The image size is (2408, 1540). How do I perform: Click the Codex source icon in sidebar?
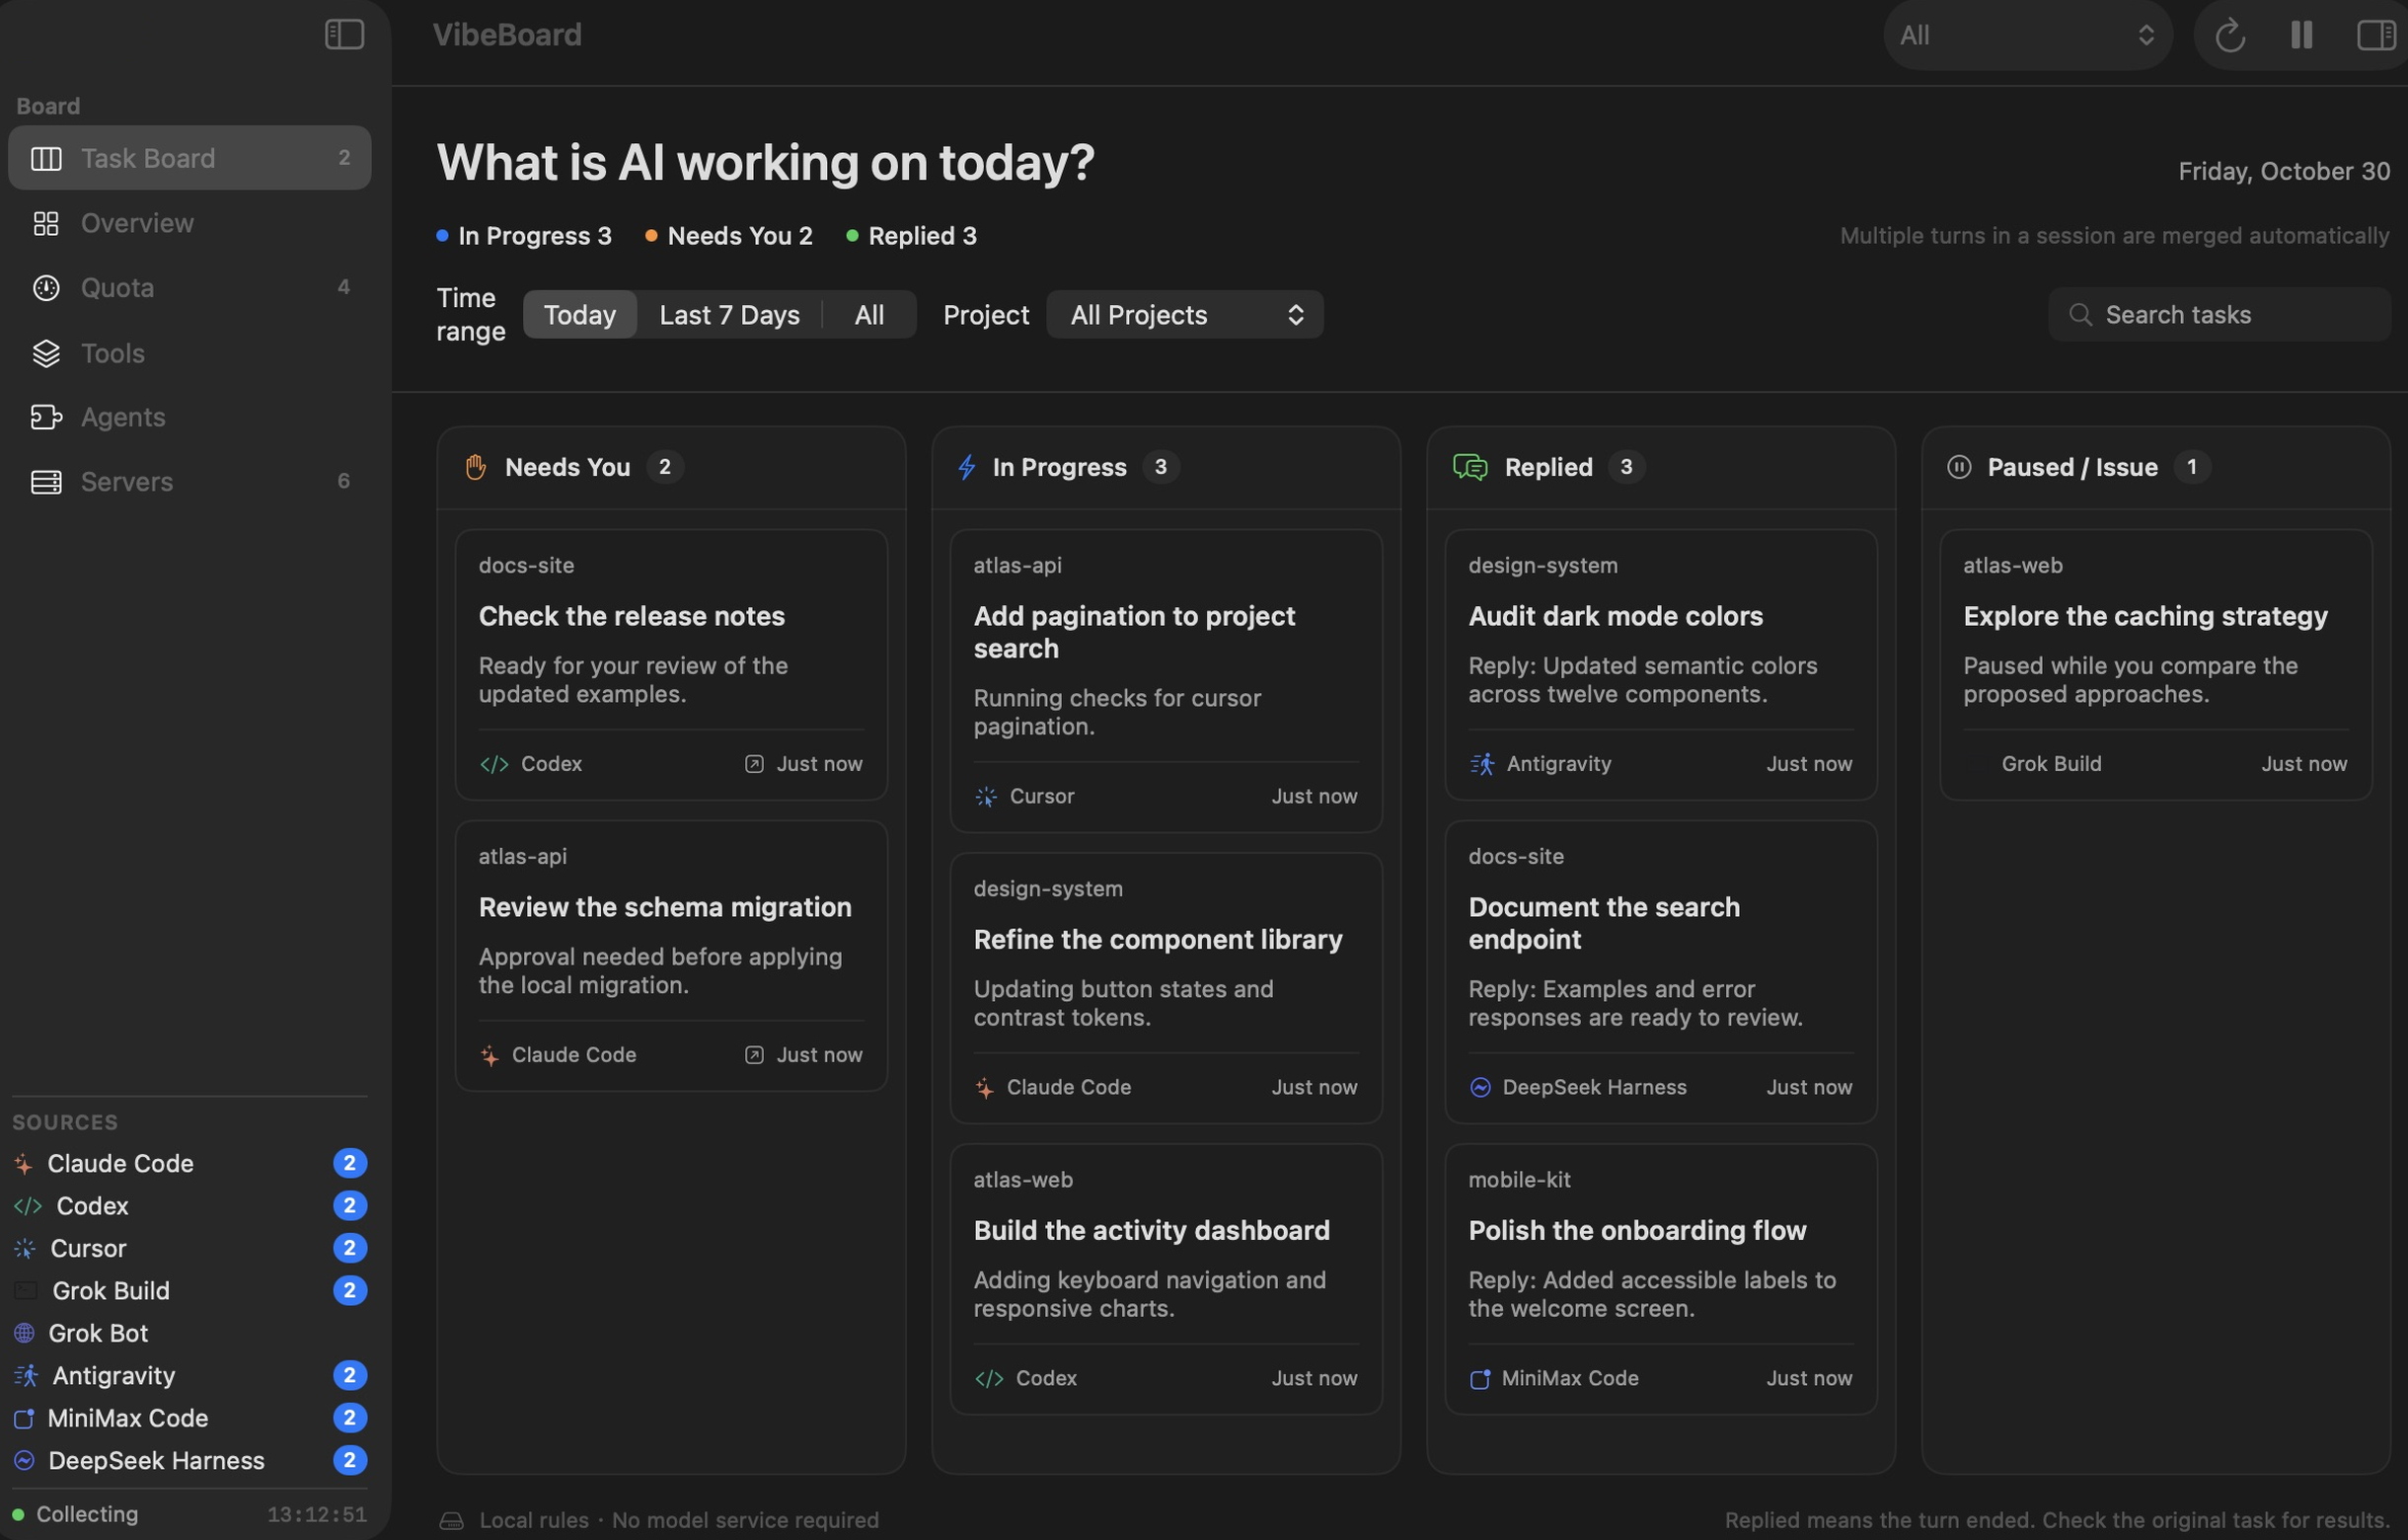tap(27, 1206)
